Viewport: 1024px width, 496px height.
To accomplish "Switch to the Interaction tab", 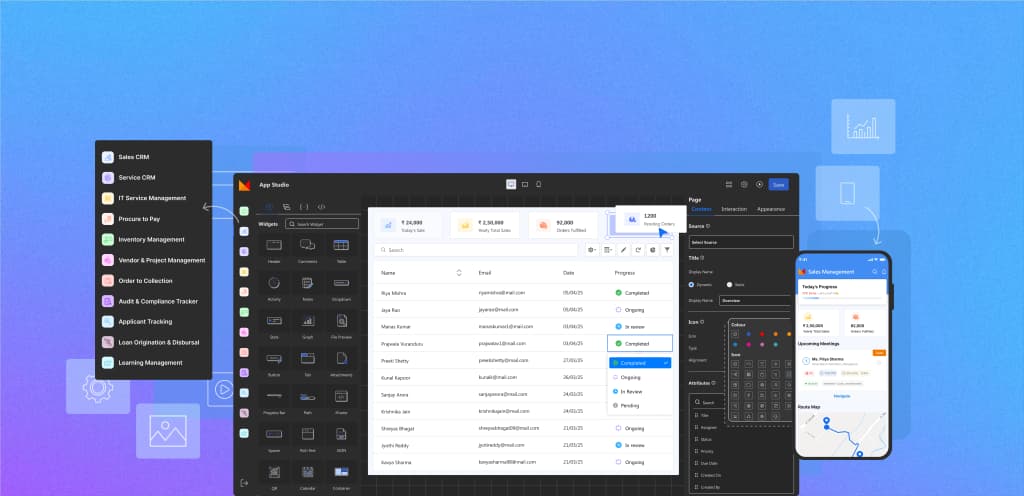I will [733, 209].
